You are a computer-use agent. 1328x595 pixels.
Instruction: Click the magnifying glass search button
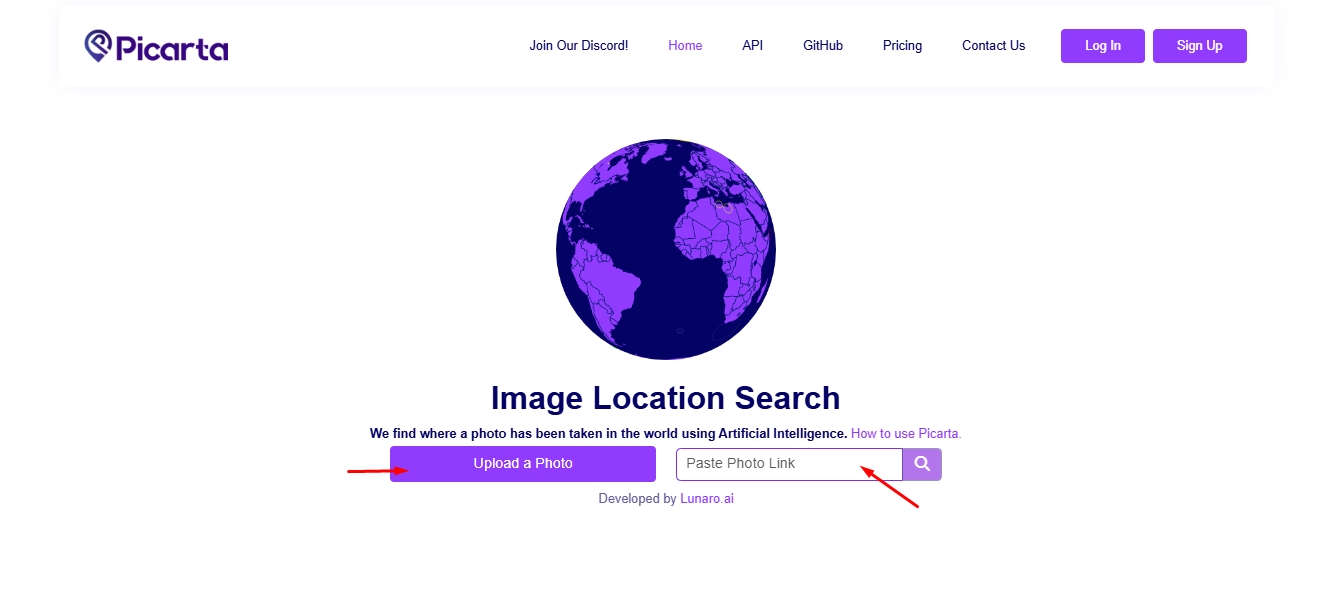click(x=922, y=464)
